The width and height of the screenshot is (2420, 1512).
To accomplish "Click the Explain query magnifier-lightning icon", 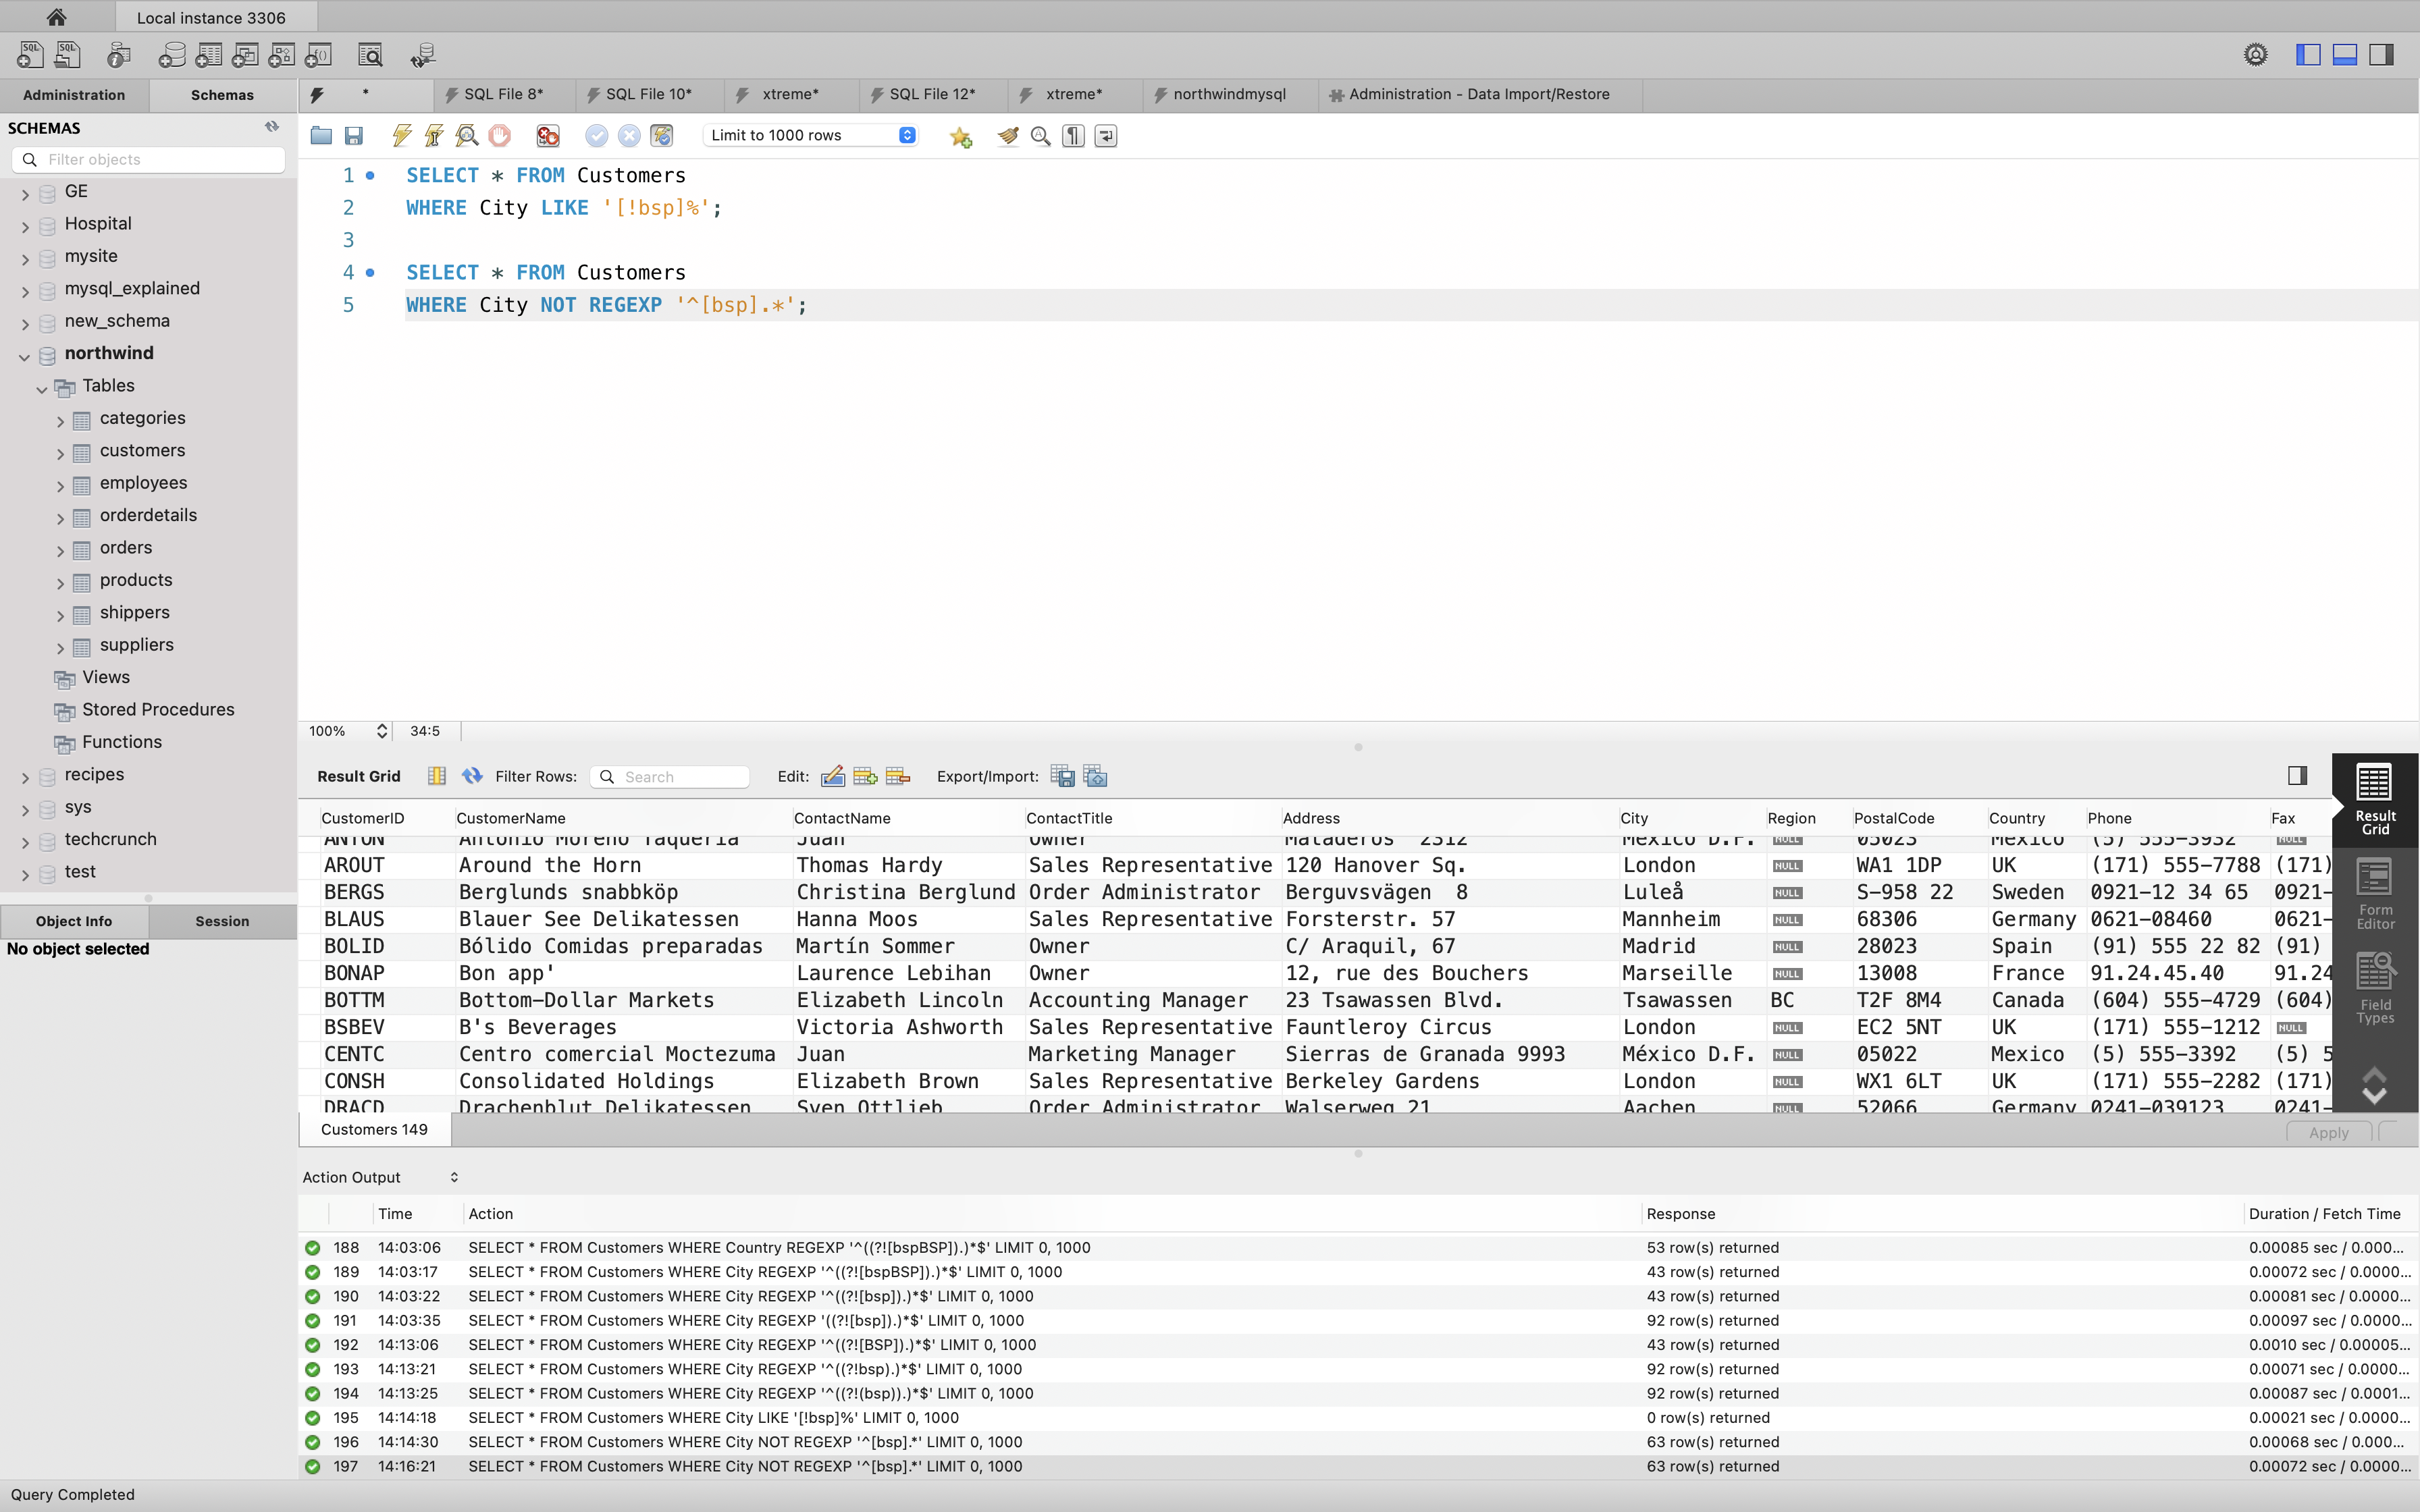I will tap(467, 136).
